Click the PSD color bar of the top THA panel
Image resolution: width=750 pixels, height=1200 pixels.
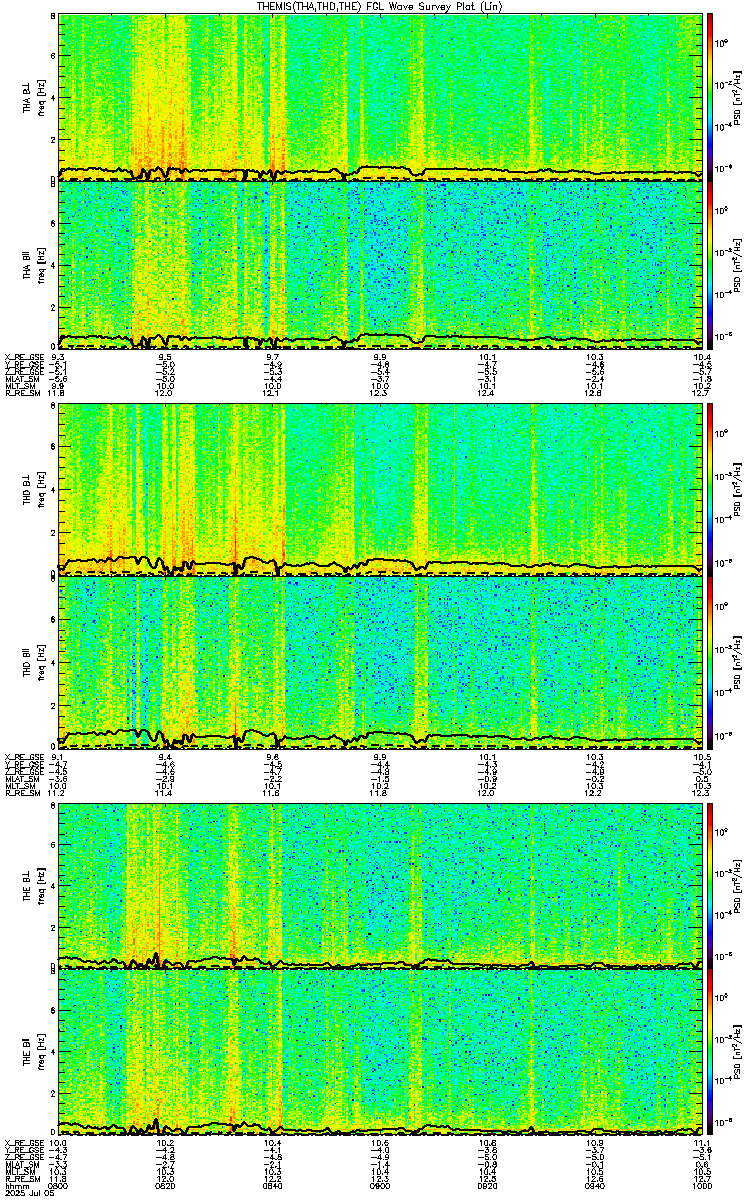point(711,96)
